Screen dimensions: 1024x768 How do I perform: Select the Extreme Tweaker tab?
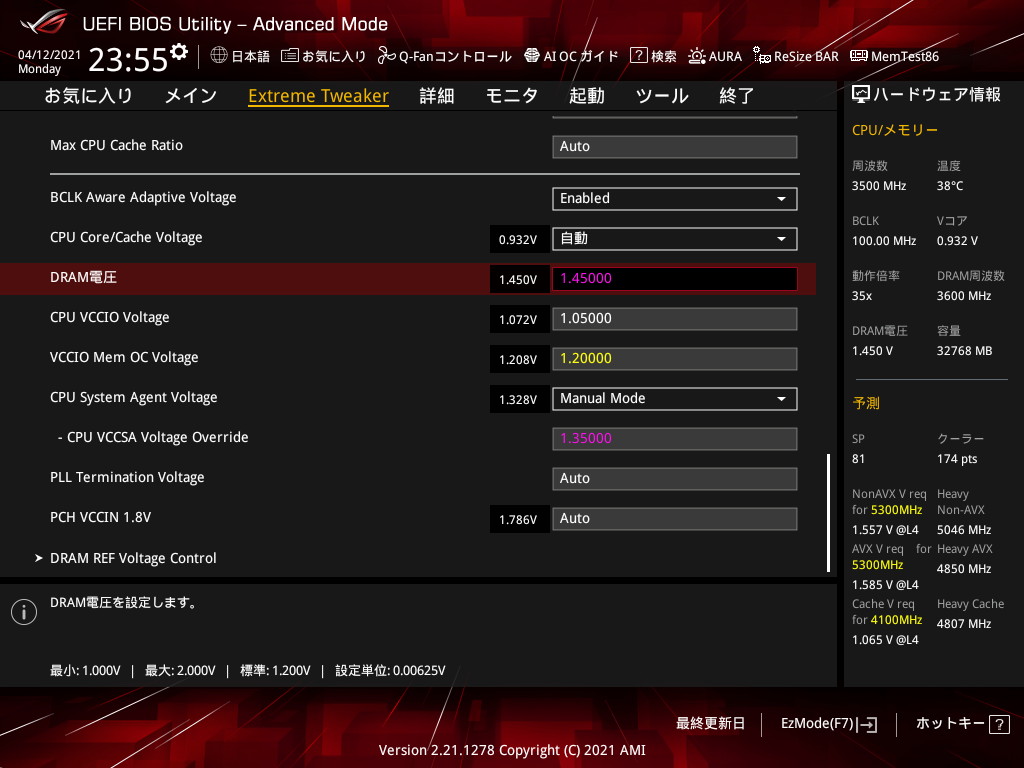click(x=319, y=96)
